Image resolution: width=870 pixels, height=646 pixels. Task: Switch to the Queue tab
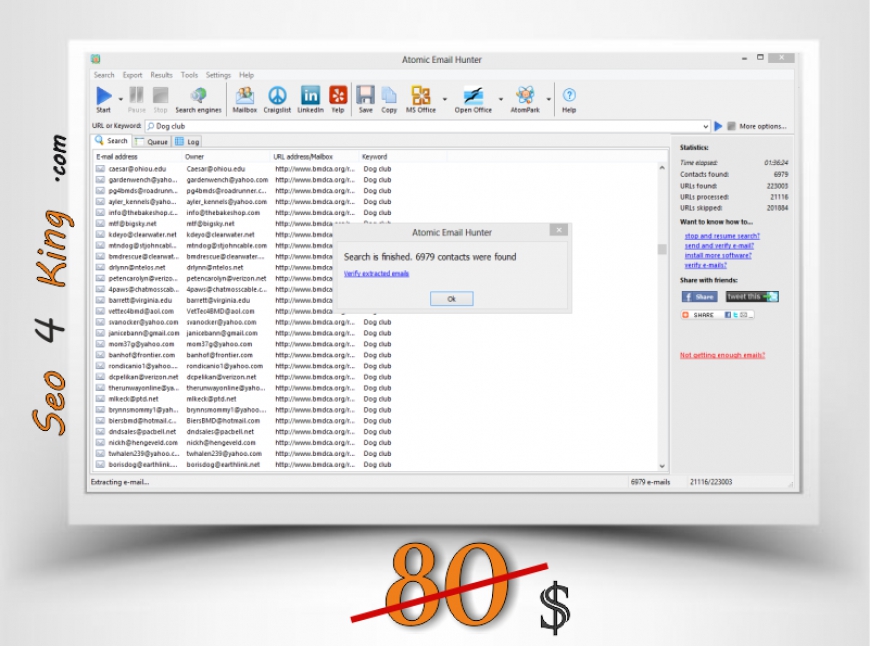[151, 142]
